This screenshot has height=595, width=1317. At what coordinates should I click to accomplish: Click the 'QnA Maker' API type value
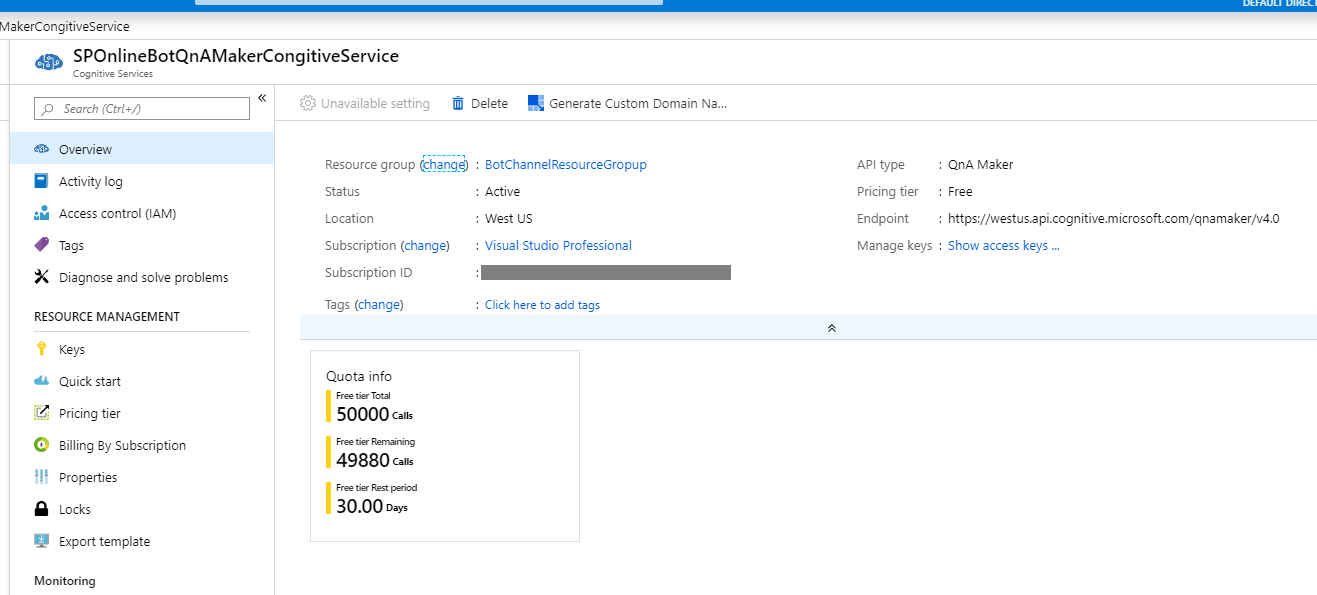[981, 164]
